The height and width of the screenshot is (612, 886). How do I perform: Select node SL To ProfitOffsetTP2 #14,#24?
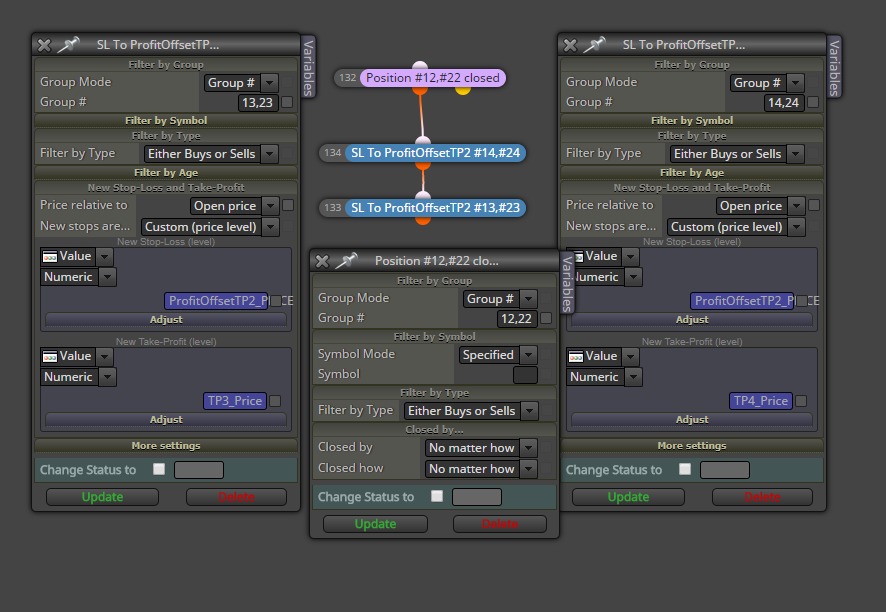[435, 153]
